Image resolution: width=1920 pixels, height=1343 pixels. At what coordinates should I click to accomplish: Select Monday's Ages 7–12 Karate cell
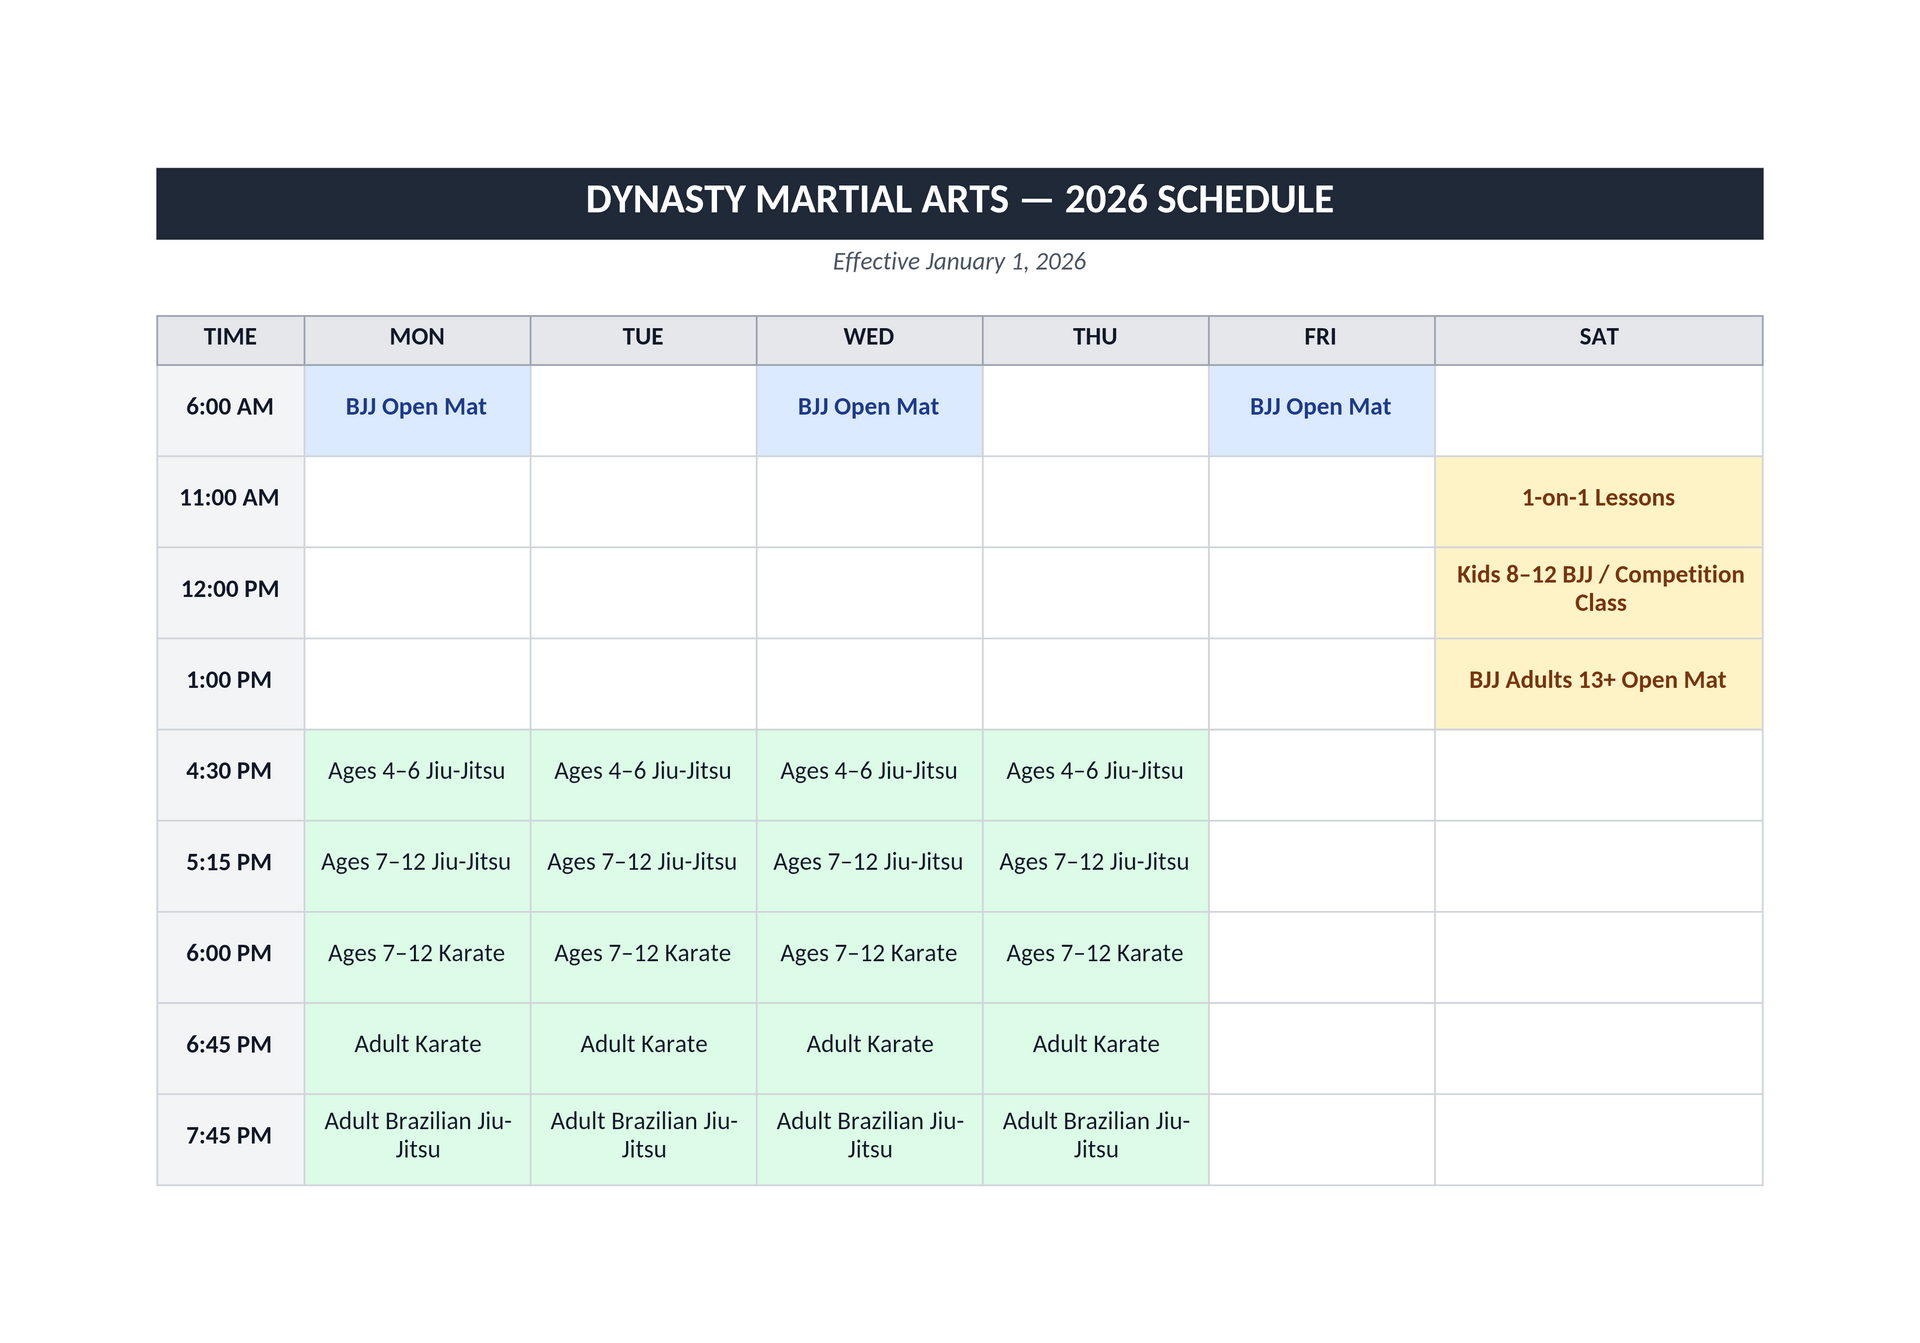tap(417, 957)
